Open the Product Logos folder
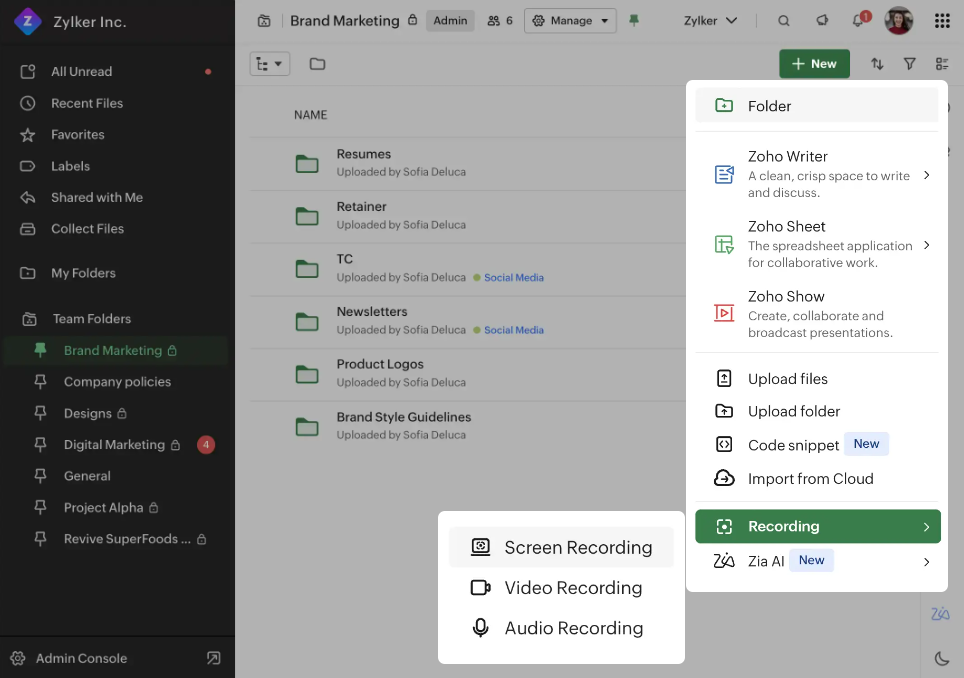Image resolution: width=964 pixels, height=678 pixels. [380, 364]
